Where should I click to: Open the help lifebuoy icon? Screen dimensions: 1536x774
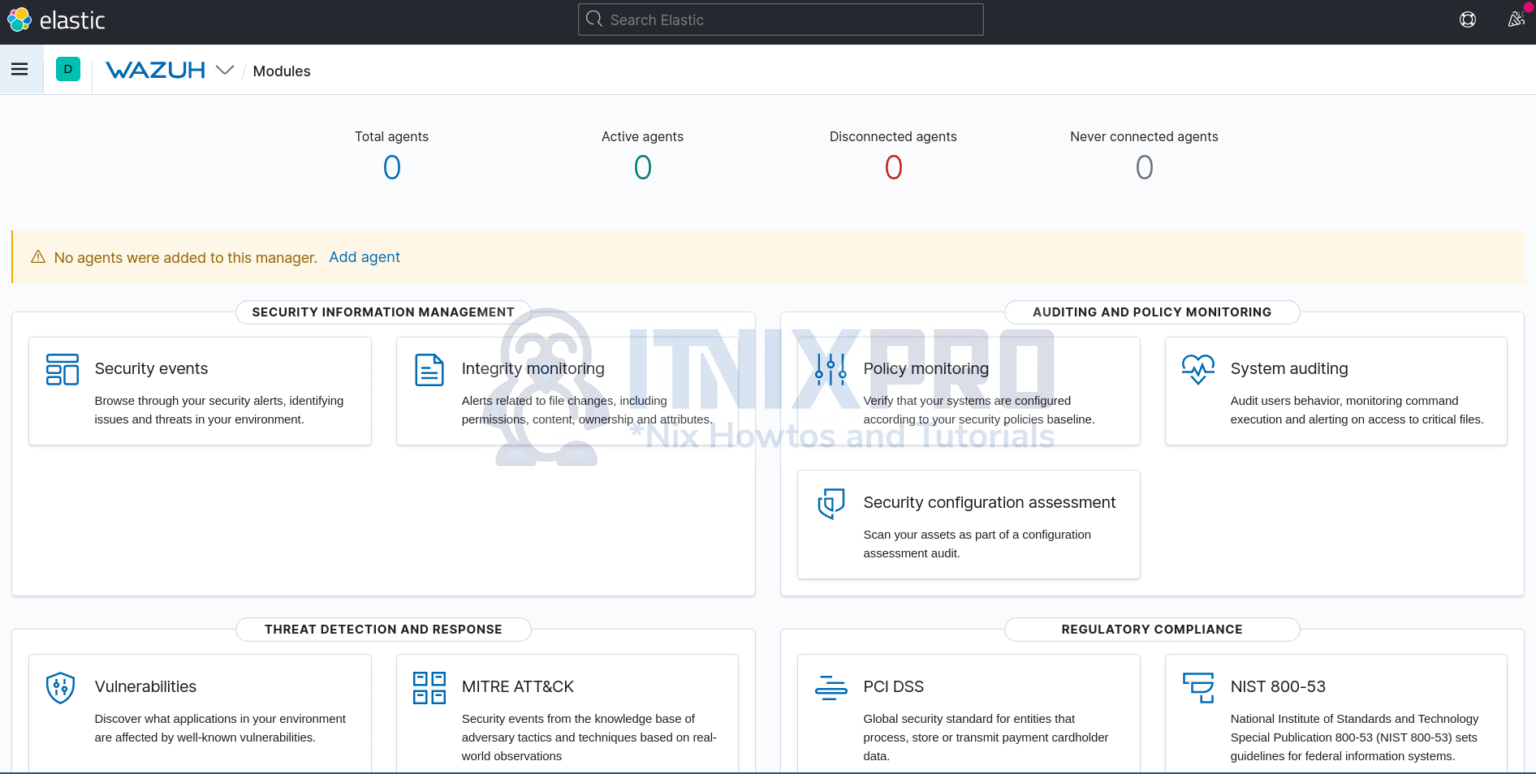tap(1467, 19)
